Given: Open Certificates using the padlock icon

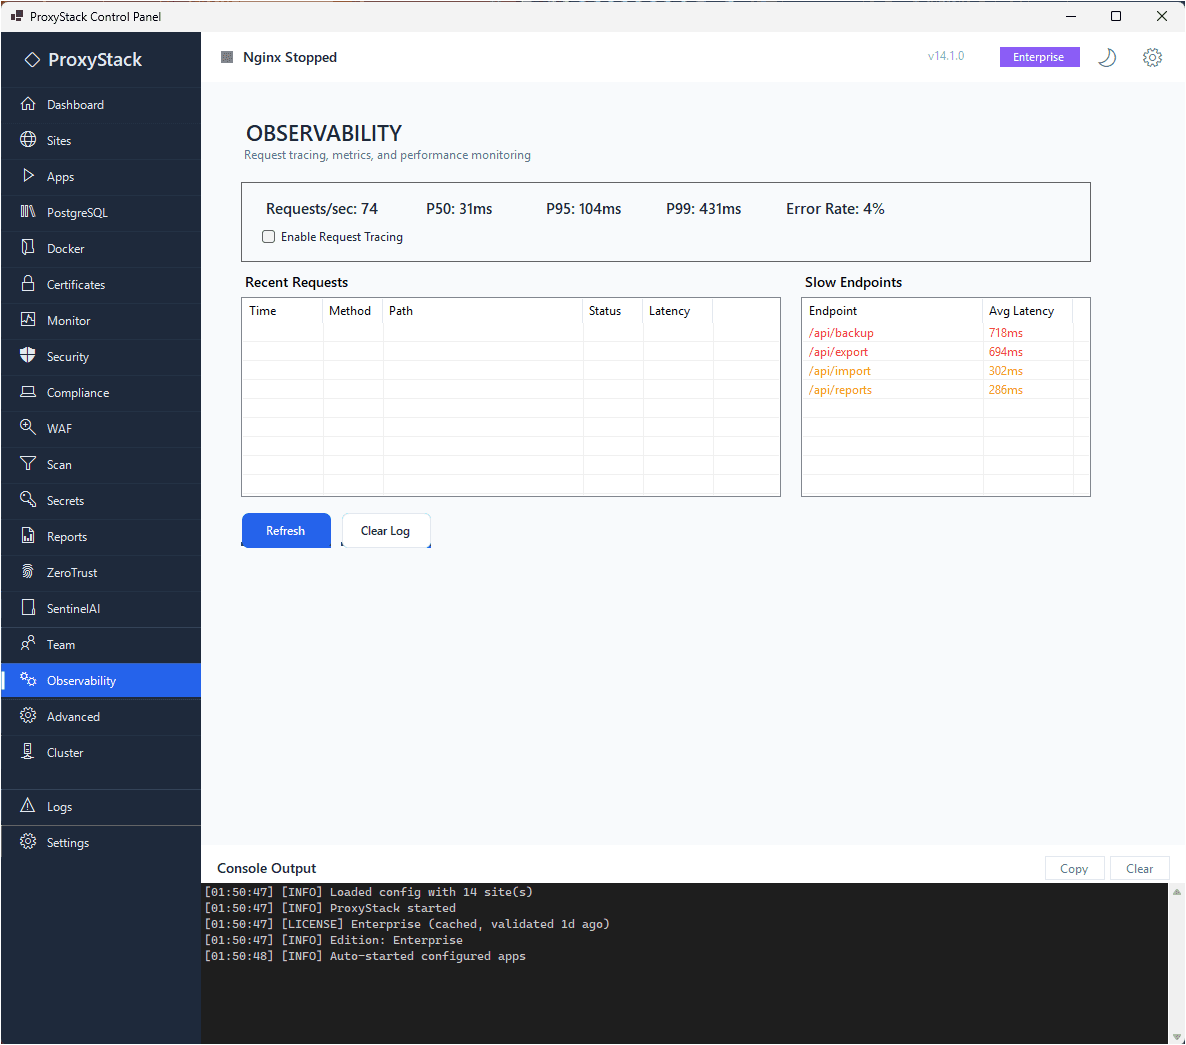Looking at the screenshot, I should 30,285.
